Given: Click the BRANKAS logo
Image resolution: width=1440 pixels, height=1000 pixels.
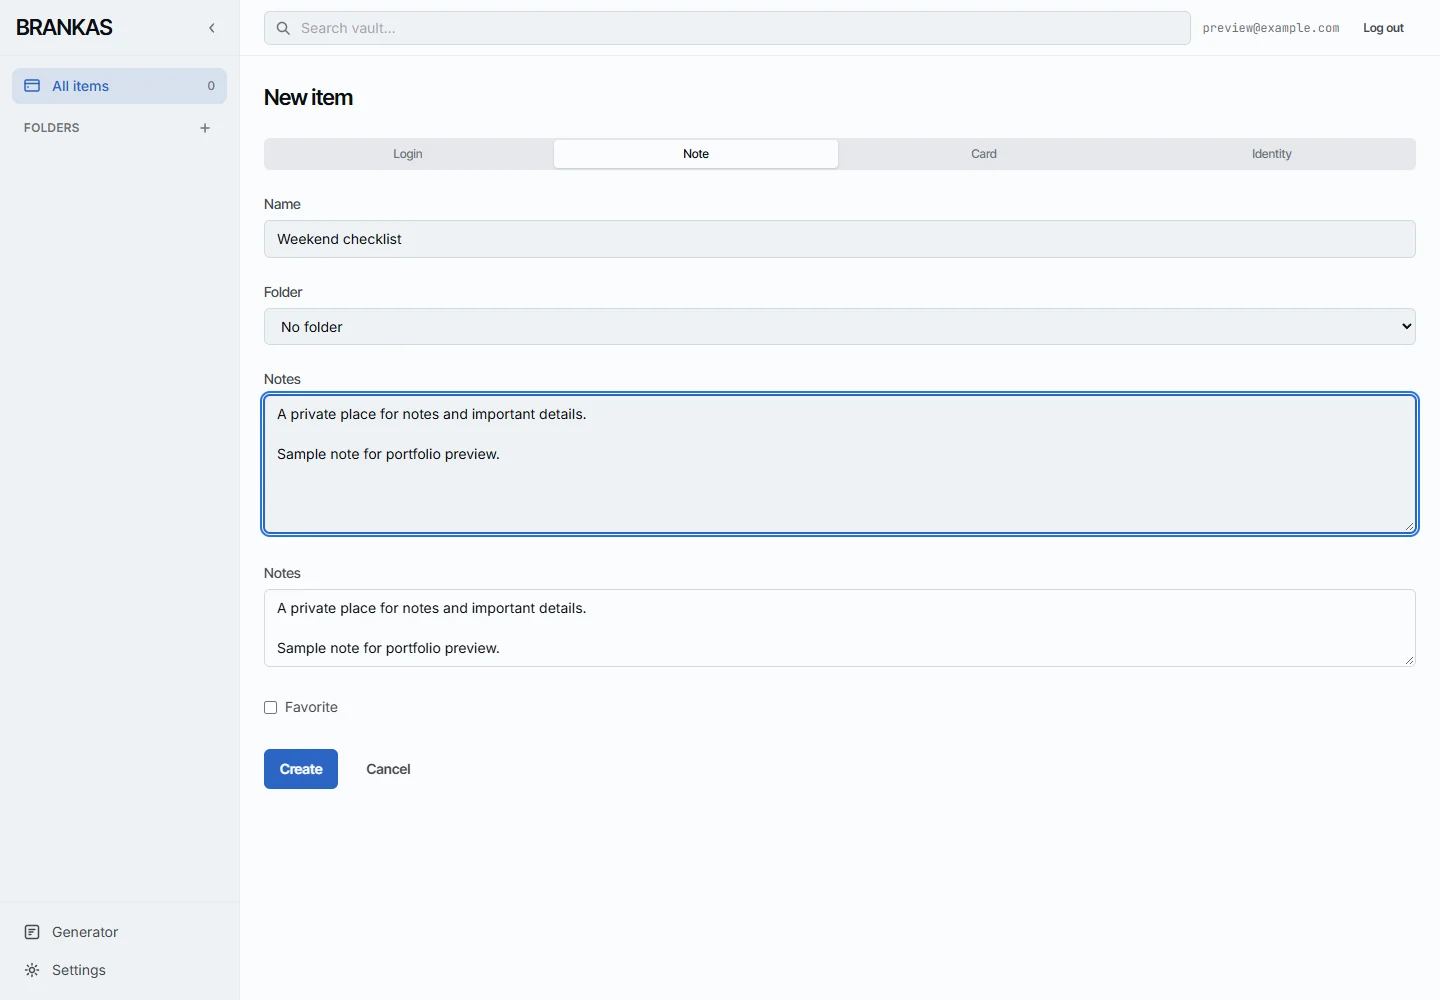Looking at the screenshot, I should 64,28.
